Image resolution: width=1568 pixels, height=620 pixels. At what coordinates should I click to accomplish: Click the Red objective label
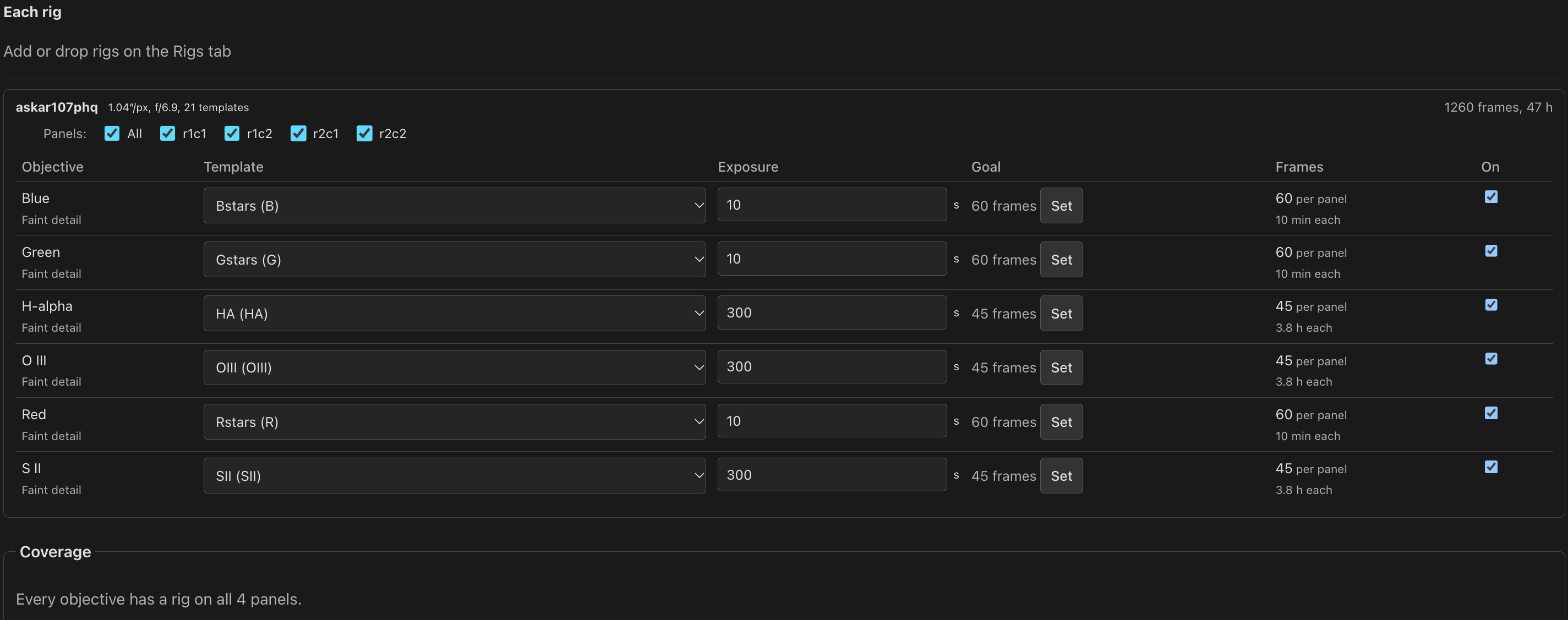(34, 414)
